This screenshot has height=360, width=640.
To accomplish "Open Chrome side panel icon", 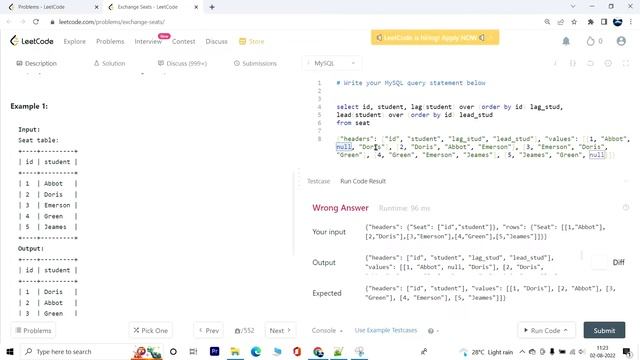I will (604, 22).
